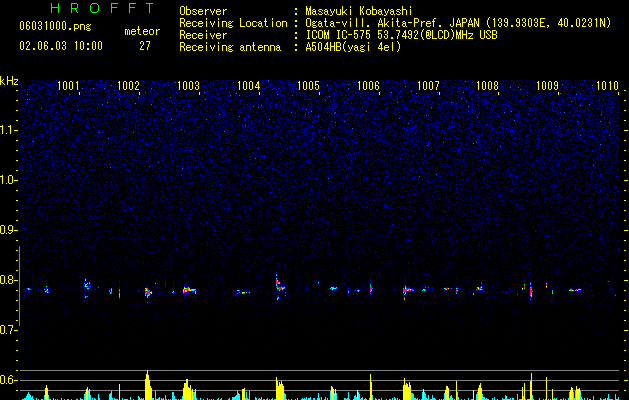
Task: Click the Observer label
Action: point(203,11)
